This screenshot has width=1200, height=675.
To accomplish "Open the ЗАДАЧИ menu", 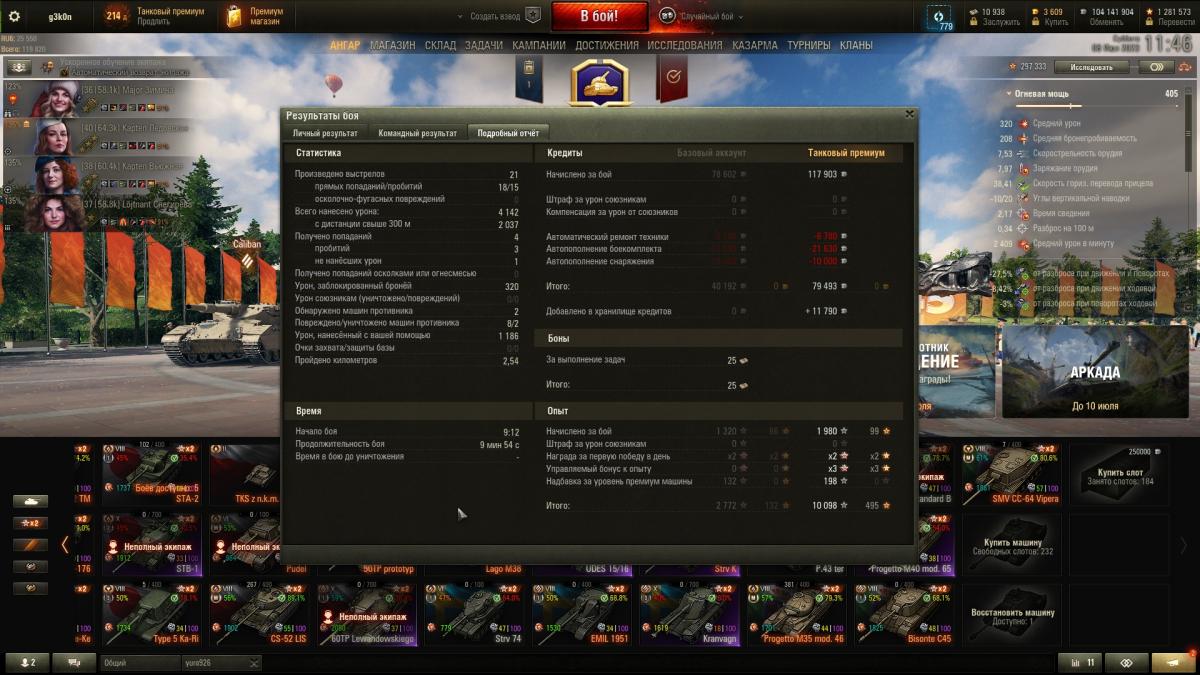I will (x=484, y=45).
